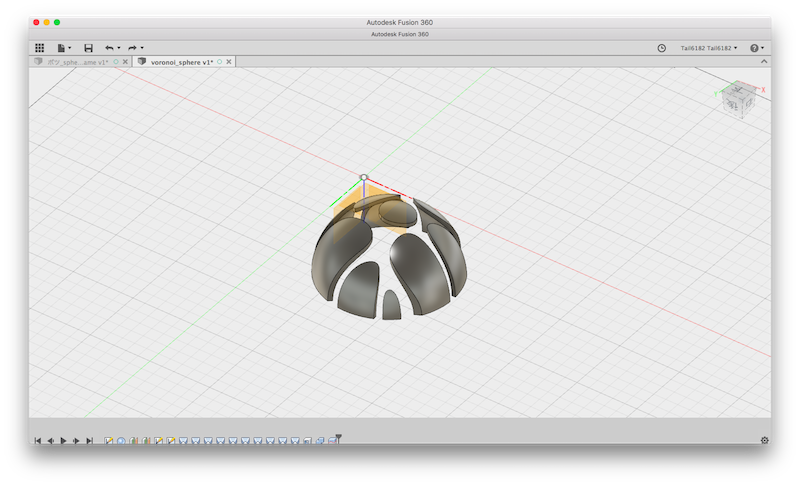The width and height of the screenshot is (800, 485).
Task: Undo the last action
Action: [x=109, y=48]
